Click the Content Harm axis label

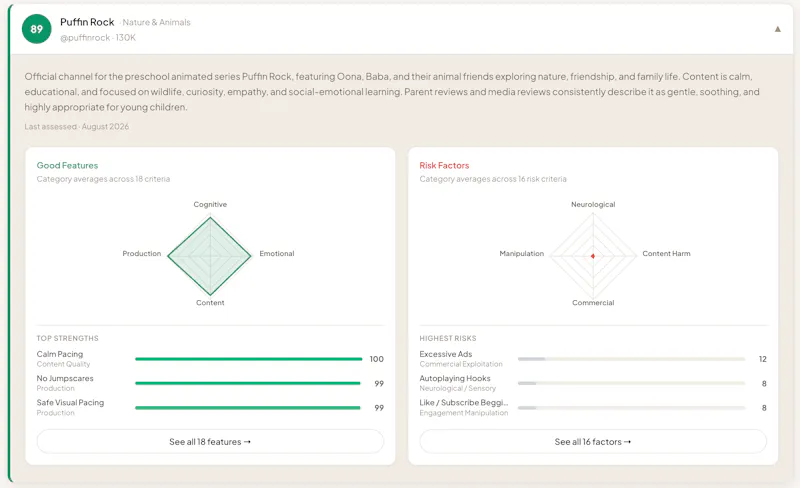(x=666, y=254)
